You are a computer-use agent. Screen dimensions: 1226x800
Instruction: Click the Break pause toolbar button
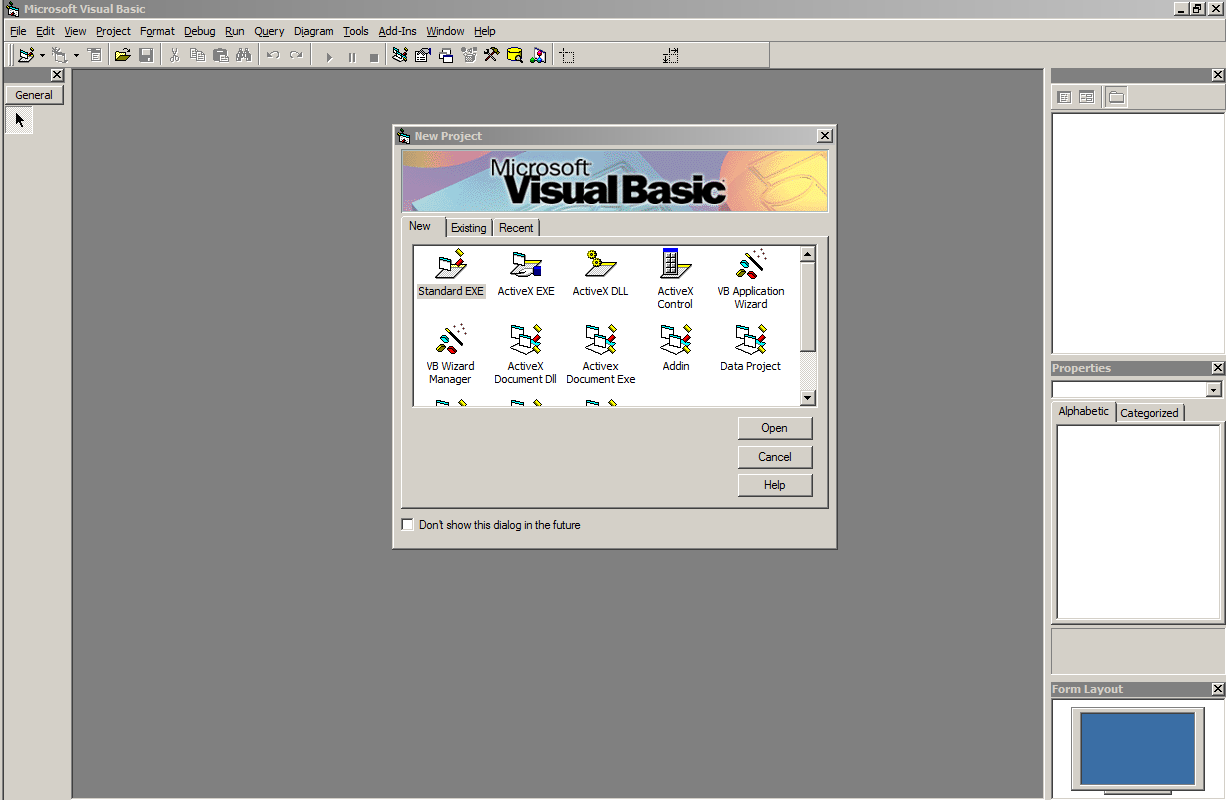(352, 57)
